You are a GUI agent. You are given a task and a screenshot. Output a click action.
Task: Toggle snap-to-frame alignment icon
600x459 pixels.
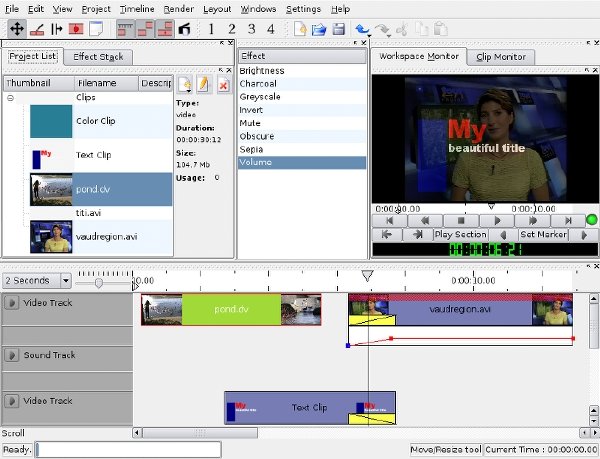pyautogui.click(x=125, y=29)
